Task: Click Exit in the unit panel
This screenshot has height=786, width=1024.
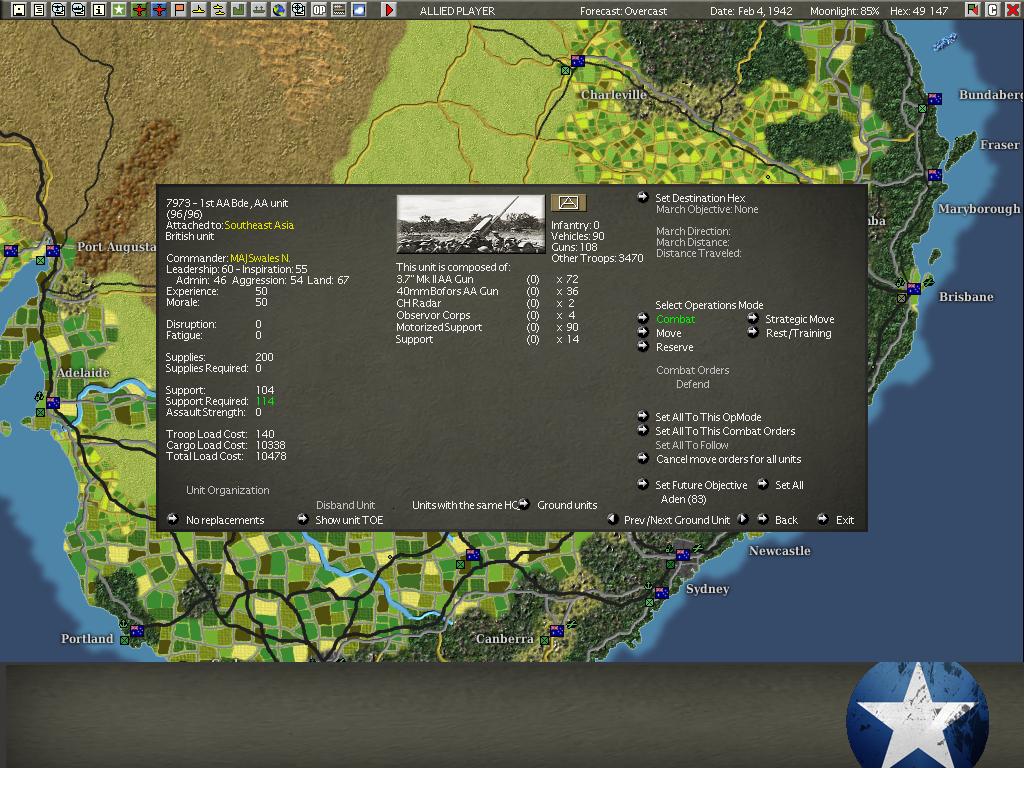Action: pos(844,520)
